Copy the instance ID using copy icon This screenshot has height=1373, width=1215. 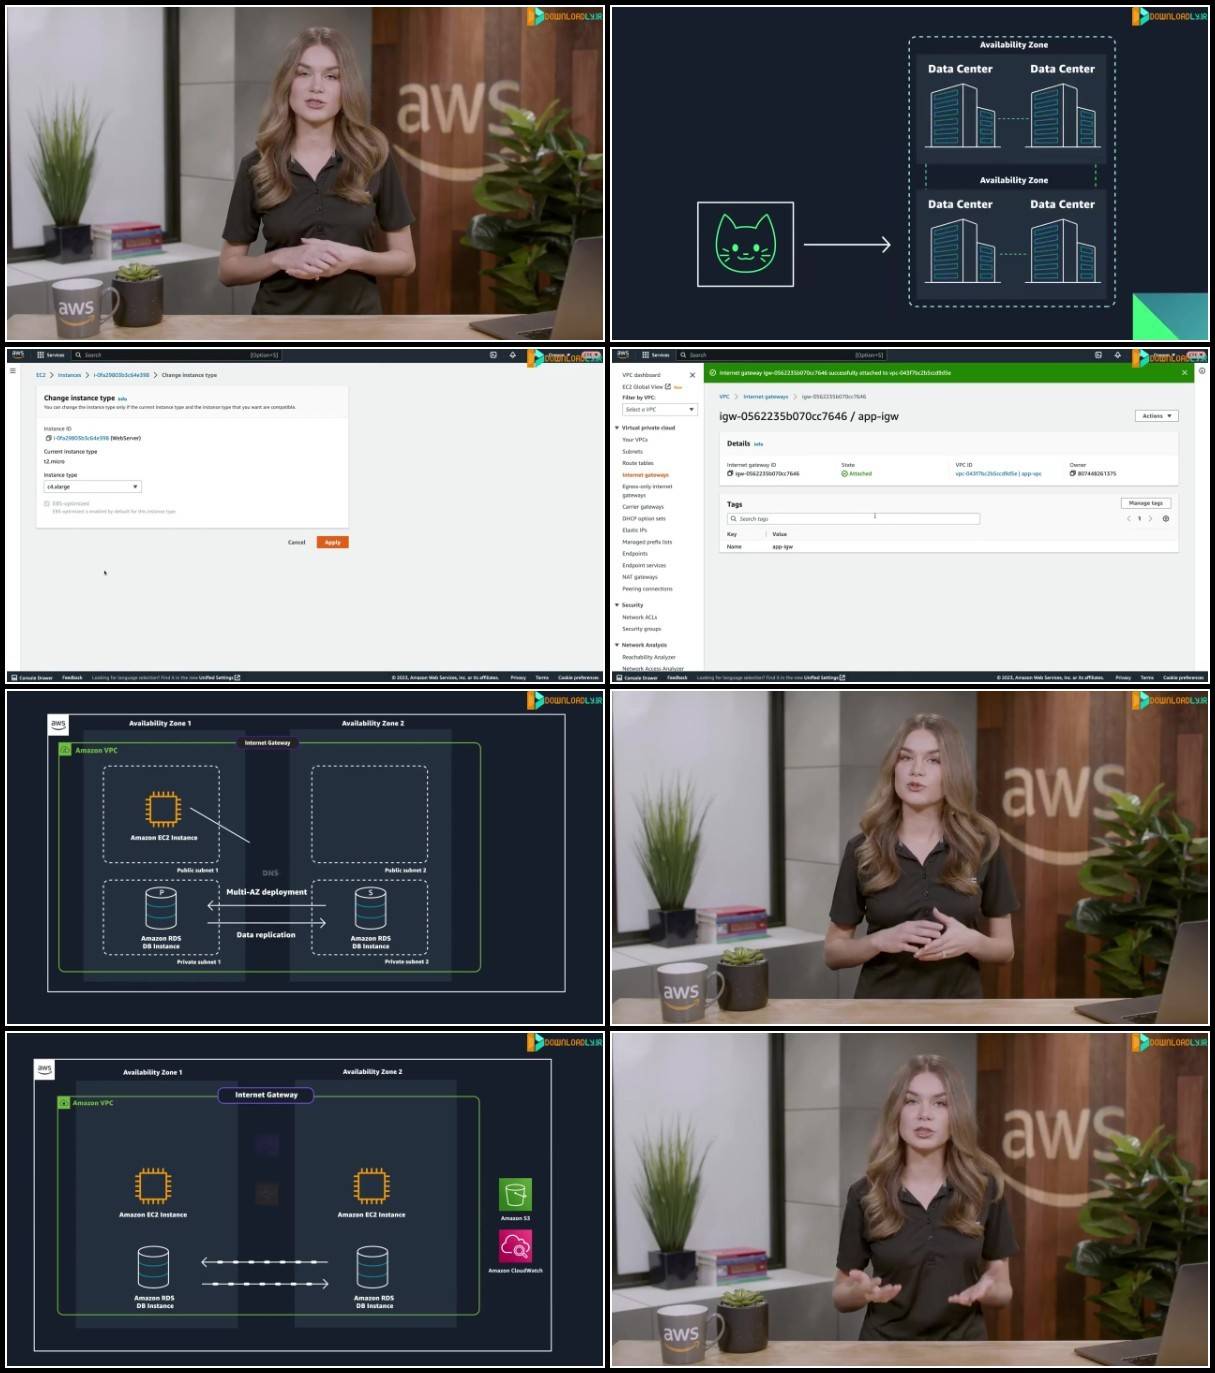(48, 438)
